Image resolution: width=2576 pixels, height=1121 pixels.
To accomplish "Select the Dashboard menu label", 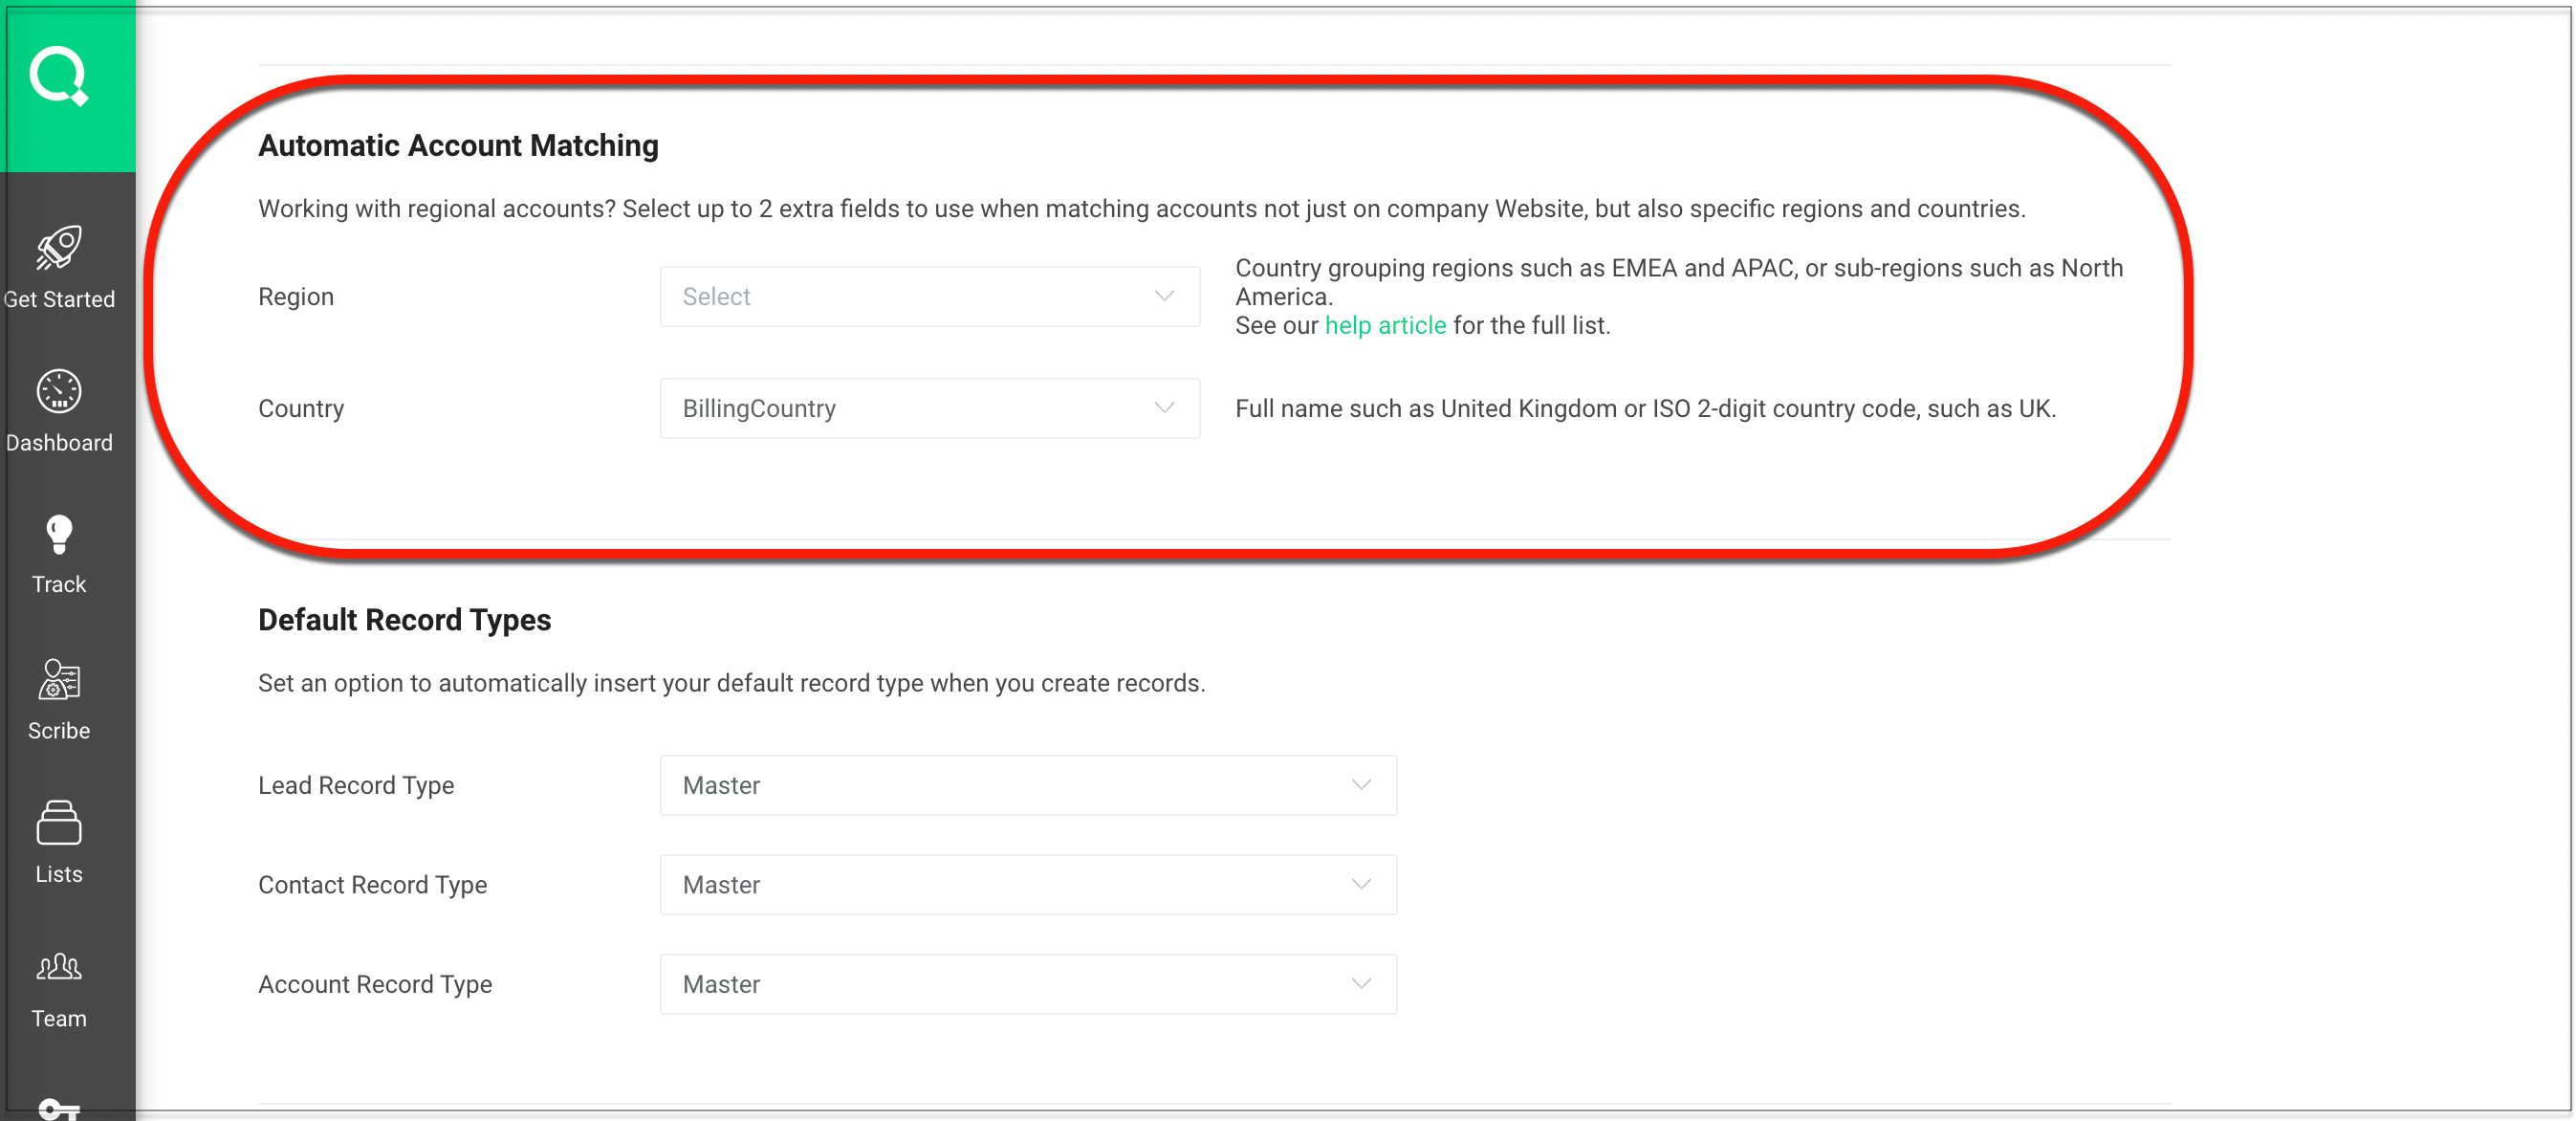I will [59, 443].
